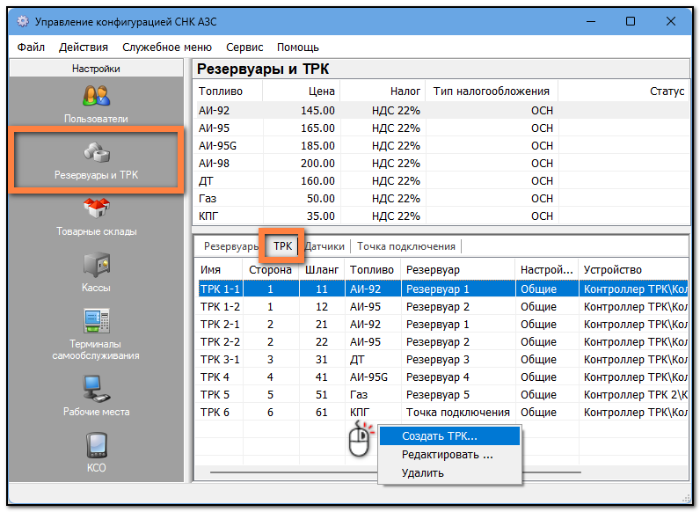
Task: Sort by the Статус column header
Action: pyautogui.click(x=623, y=91)
